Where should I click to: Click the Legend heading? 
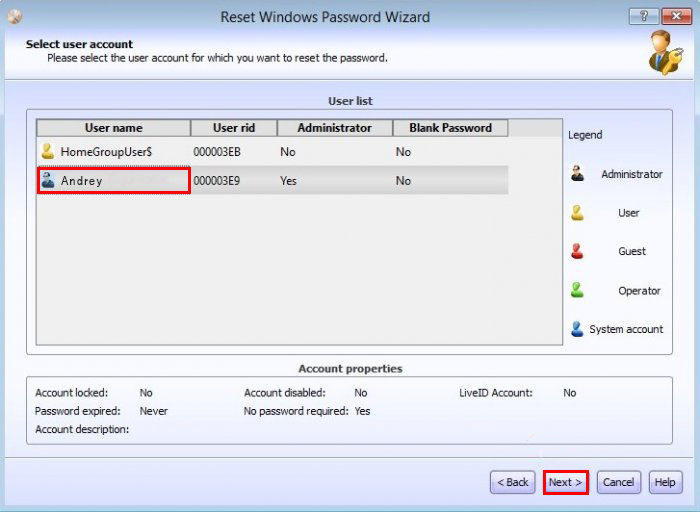tap(585, 135)
